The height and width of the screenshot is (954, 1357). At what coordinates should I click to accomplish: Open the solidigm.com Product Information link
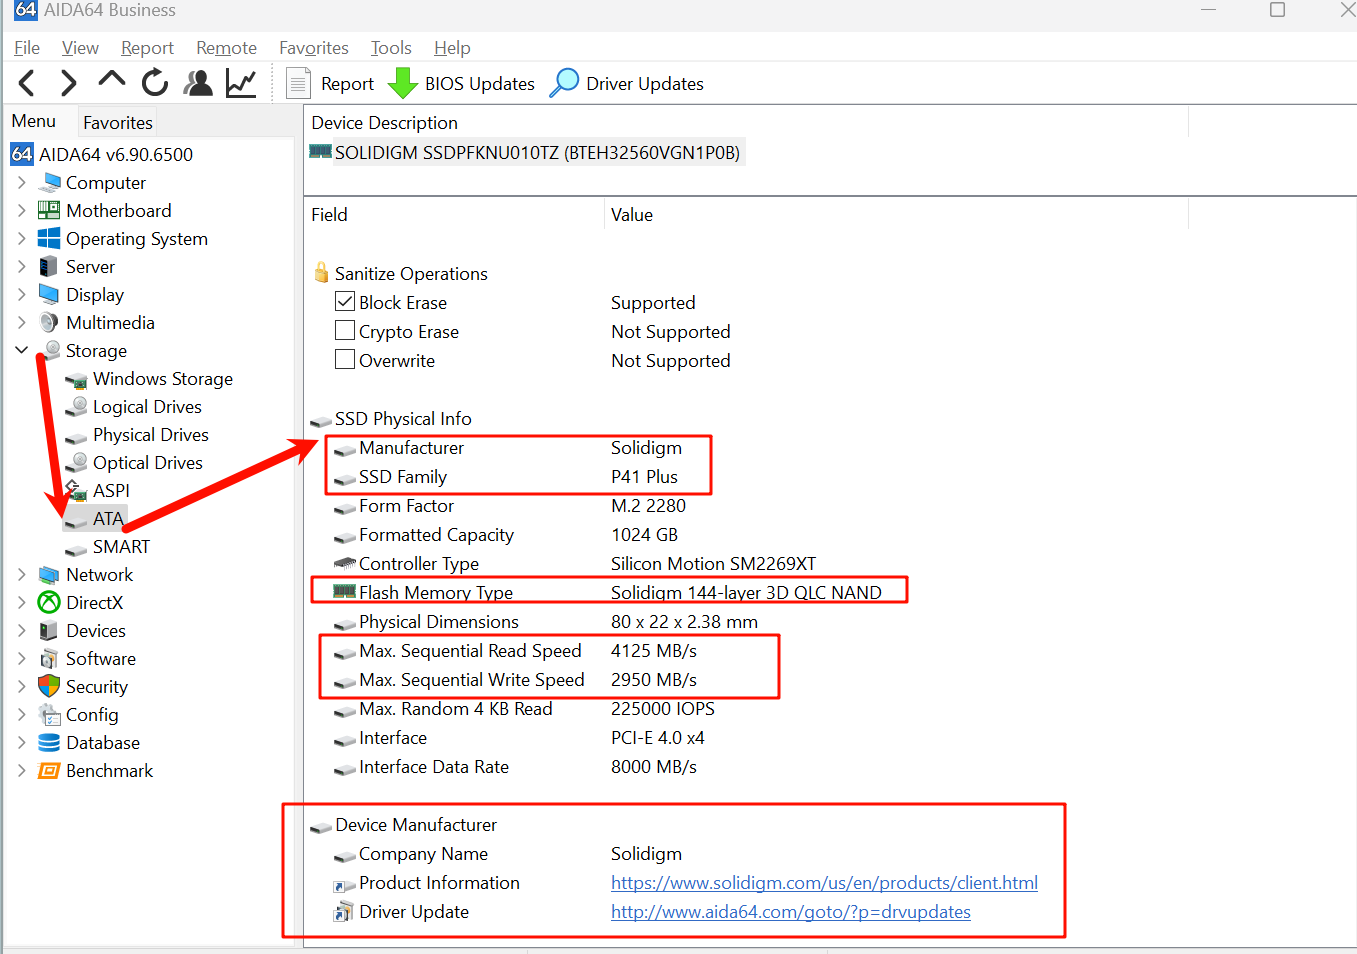(824, 883)
